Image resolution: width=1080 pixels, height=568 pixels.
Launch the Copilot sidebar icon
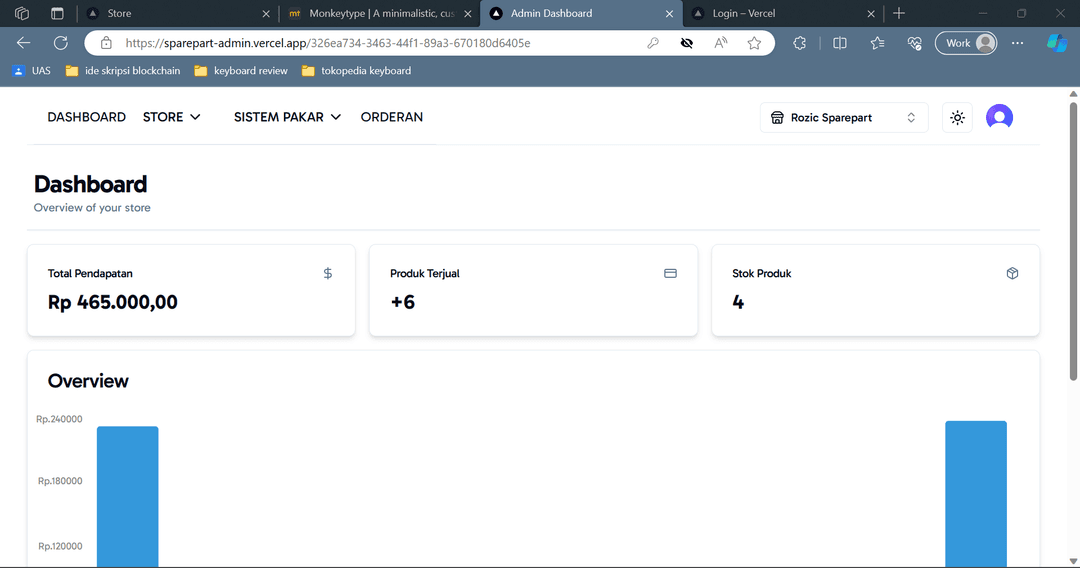1057,43
